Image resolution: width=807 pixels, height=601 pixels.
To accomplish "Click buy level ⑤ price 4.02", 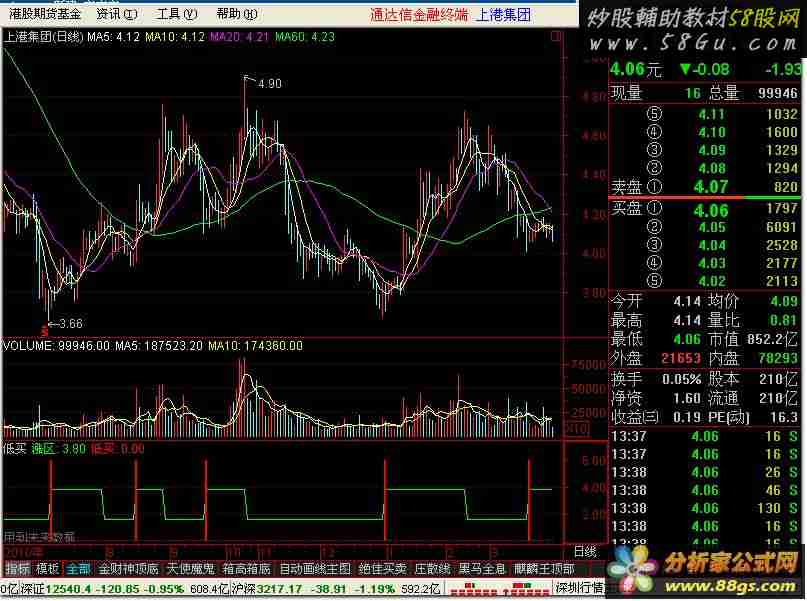I will [712, 281].
